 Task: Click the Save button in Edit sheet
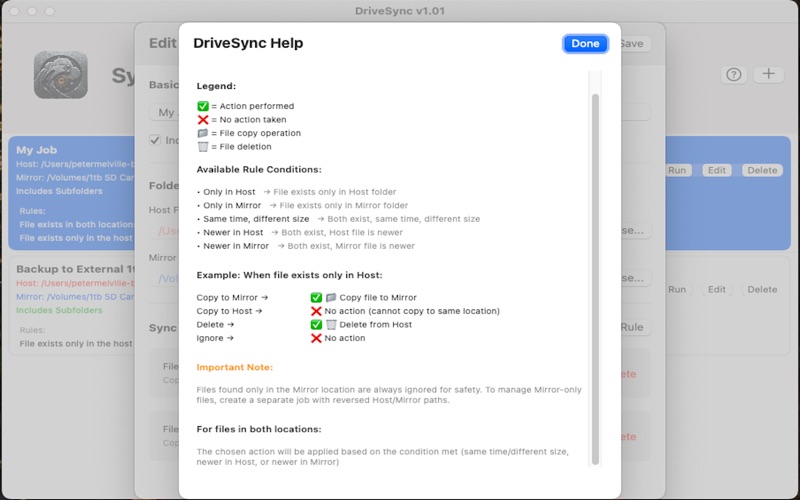coord(632,43)
